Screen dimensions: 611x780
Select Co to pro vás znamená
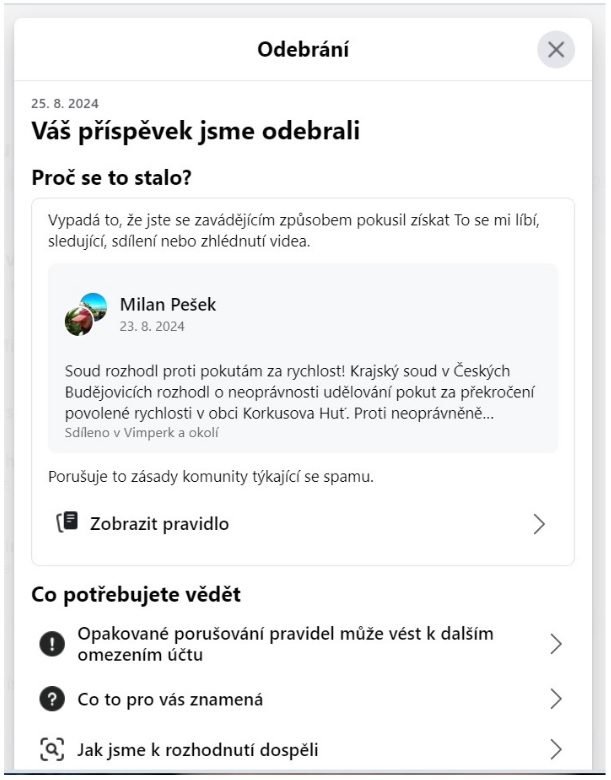(170, 700)
